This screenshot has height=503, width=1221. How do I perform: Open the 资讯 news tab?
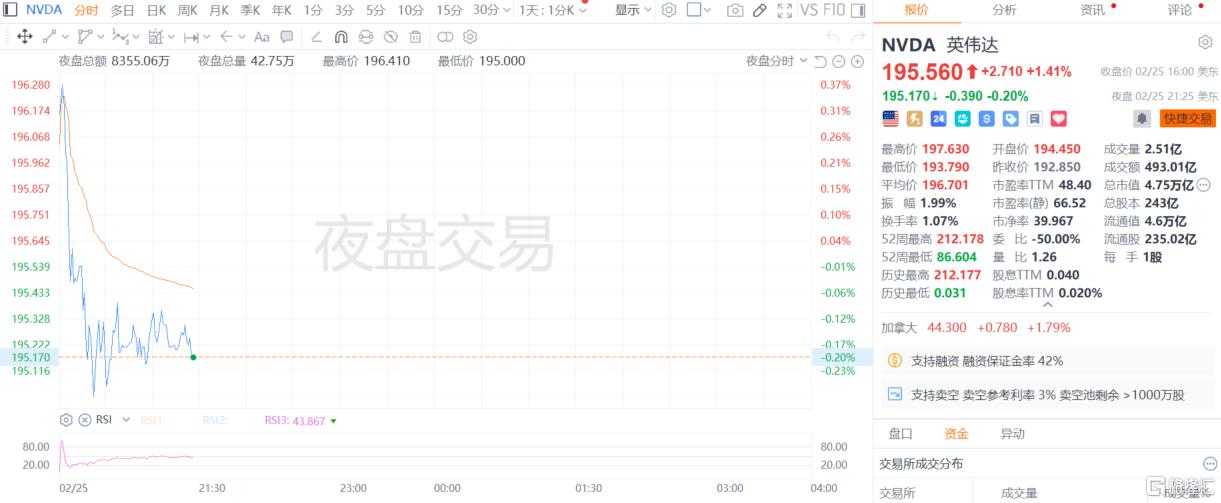tap(1092, 10)
